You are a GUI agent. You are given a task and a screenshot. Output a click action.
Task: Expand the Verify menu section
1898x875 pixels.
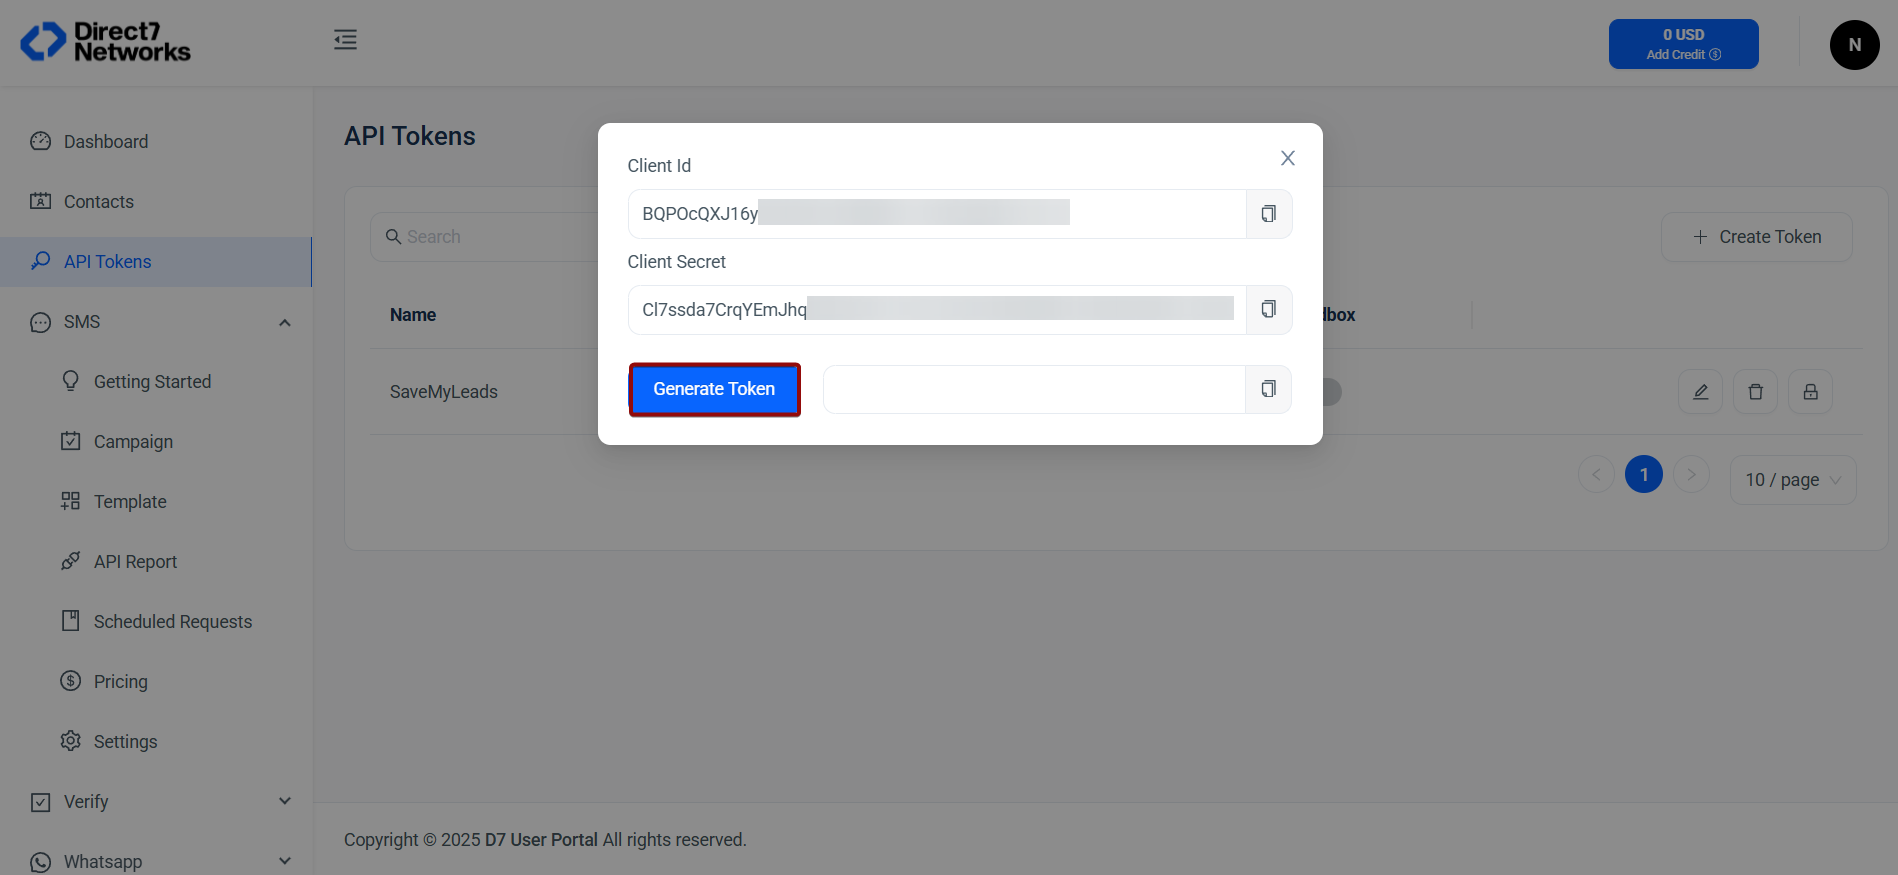click(x=285, y=801)
